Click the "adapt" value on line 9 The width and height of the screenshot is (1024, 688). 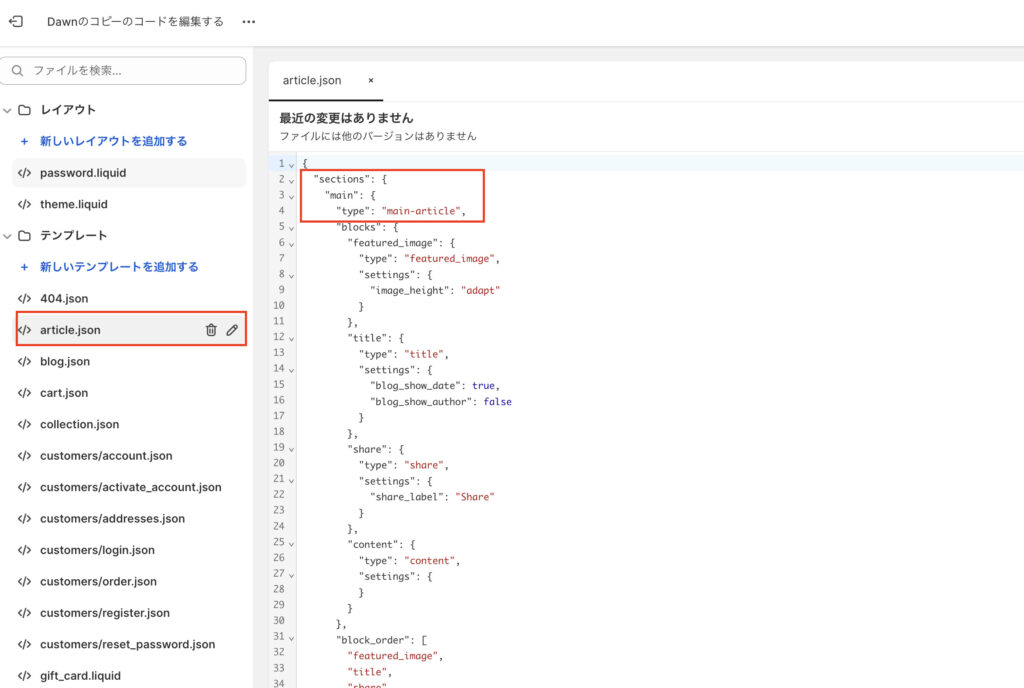coord(480,290)
